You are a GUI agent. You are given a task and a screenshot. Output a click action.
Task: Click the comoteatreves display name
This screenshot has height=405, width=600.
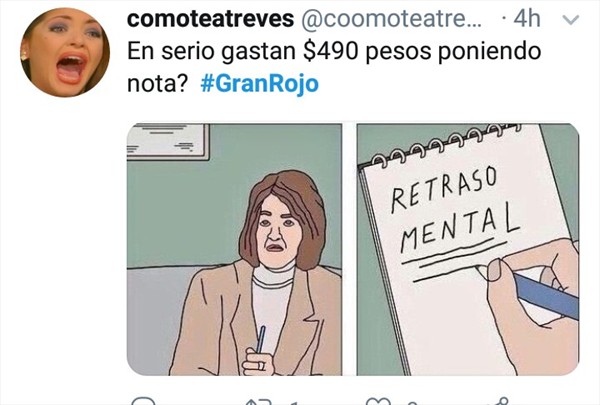pyautogui.click(x=210, y=19)
